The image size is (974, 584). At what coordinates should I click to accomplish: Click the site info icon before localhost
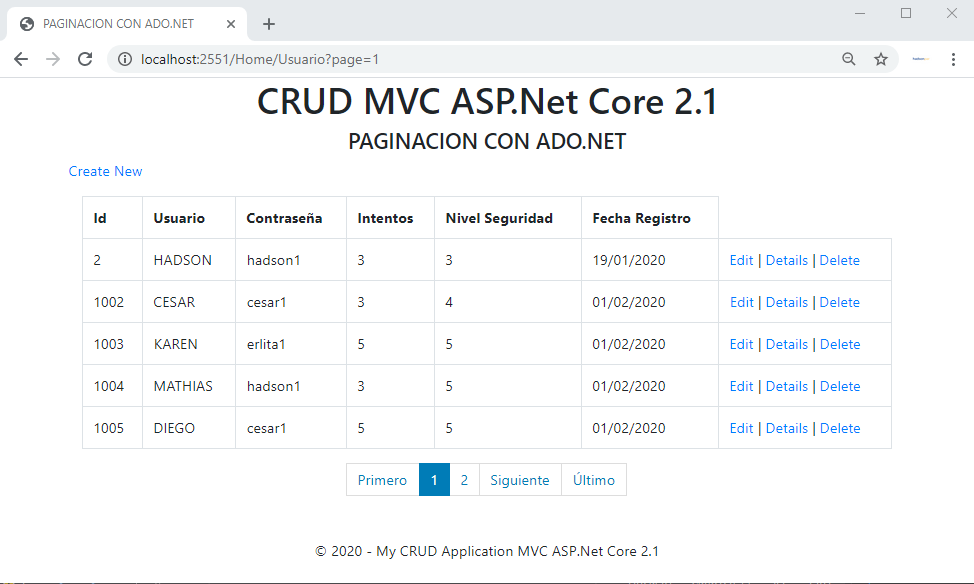[125, 59]
